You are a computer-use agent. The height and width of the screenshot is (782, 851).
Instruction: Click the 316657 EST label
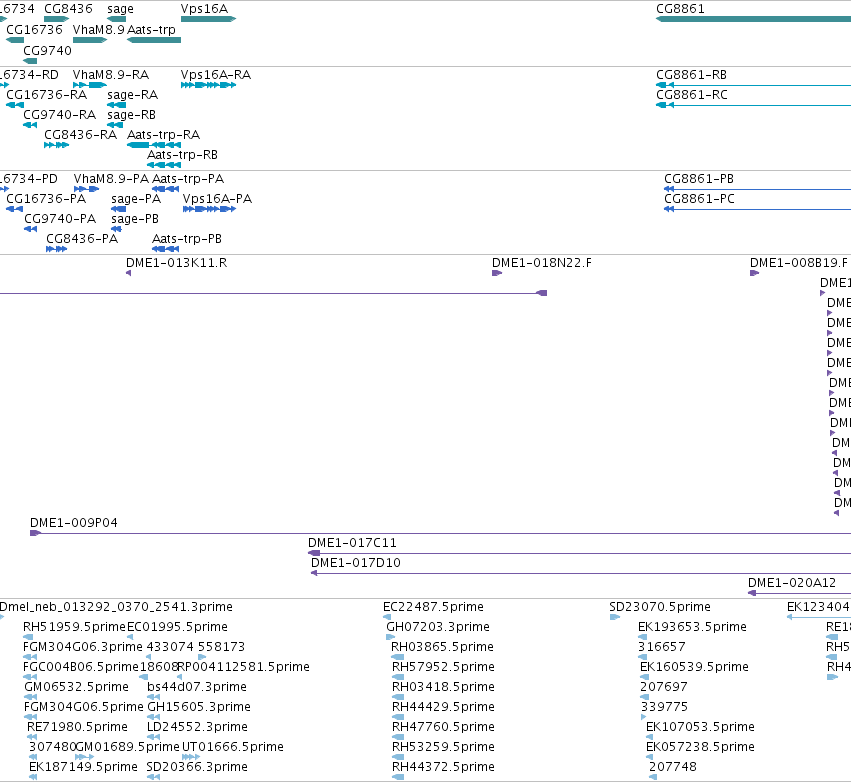click(x=662, y=647)
